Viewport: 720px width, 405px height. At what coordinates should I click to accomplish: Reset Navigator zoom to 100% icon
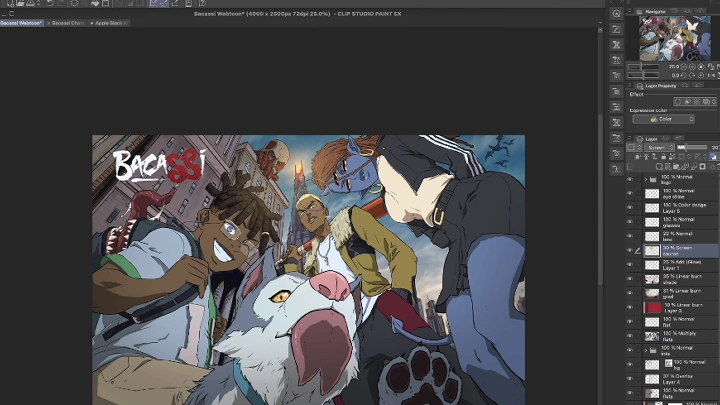coord(701,67)
